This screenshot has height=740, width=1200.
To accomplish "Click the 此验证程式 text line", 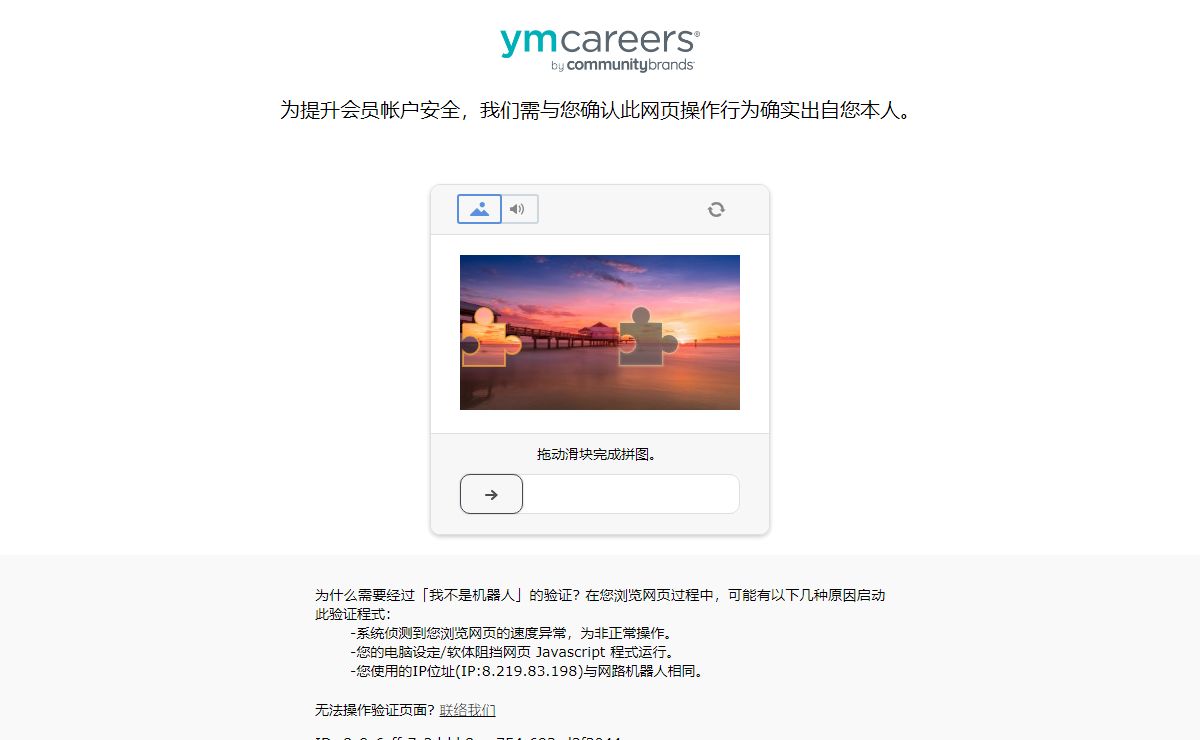I will pos(353,614).
